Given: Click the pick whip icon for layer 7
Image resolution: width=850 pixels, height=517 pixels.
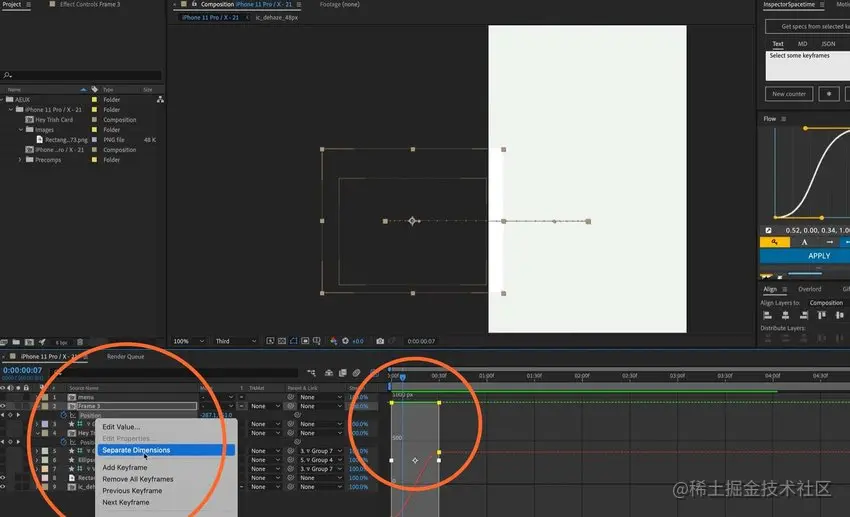Looking at the screenshot, I should pyautogui.click(x=291, y=469).
